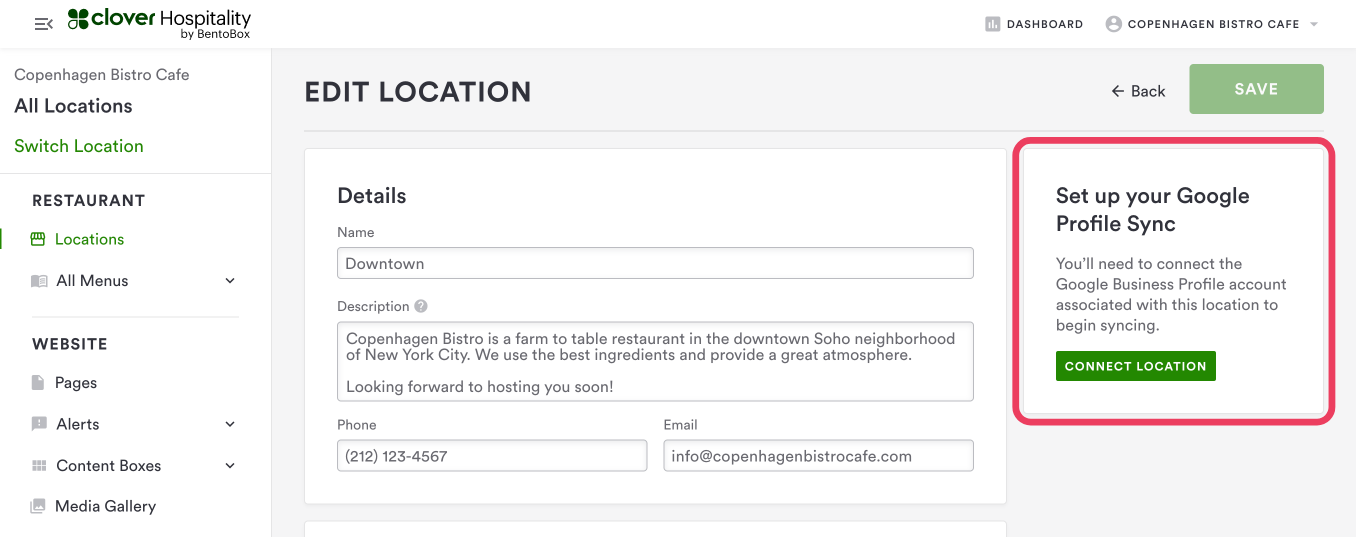Viewport: 1356px width, 537px height.
Task: Click the Media Gallery images icon
Action: (x=39, y=506)
